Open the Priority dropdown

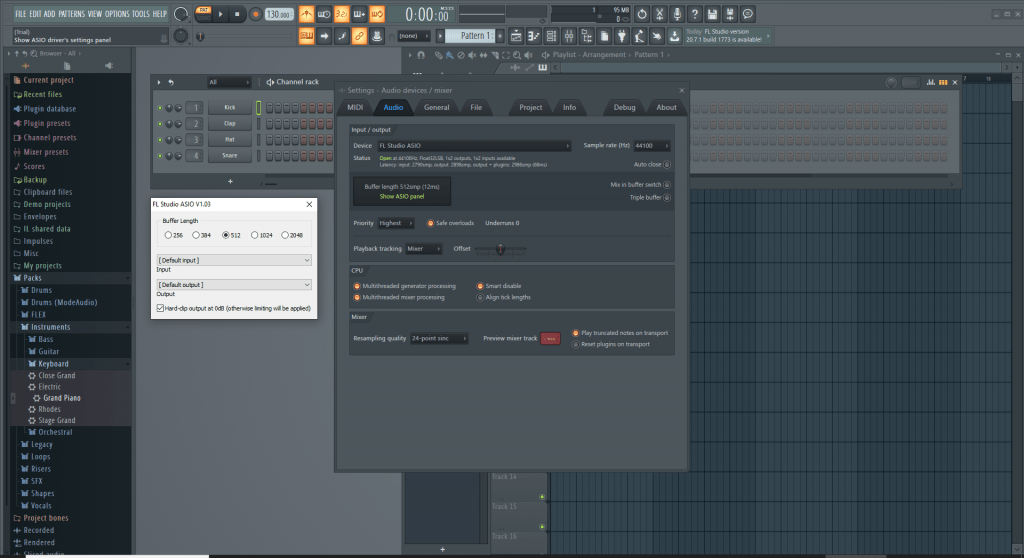pyautogui.click(x=396, y=223)
